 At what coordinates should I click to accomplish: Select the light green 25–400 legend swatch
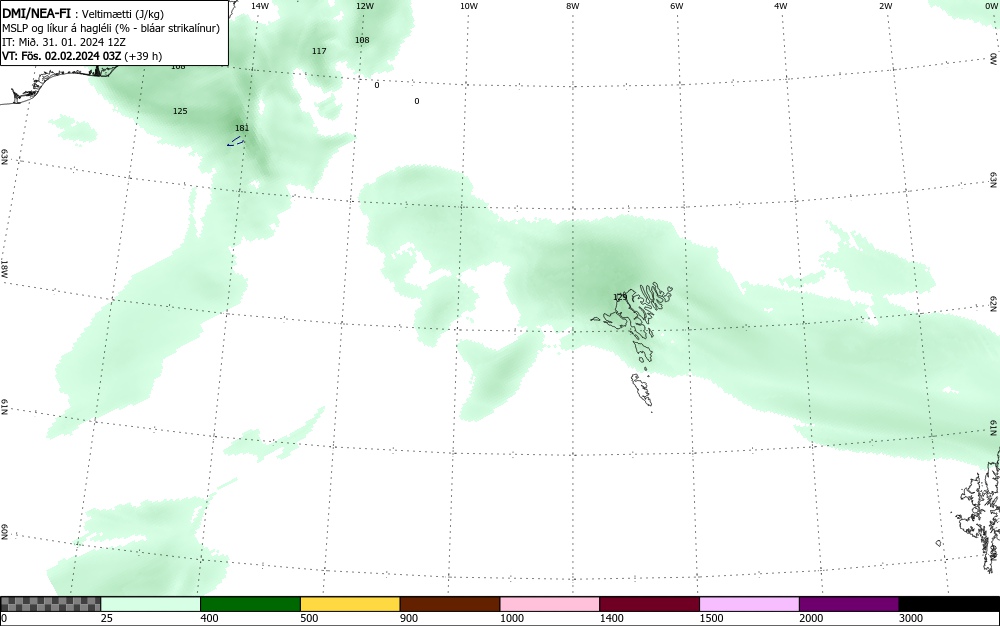point(151,604)
